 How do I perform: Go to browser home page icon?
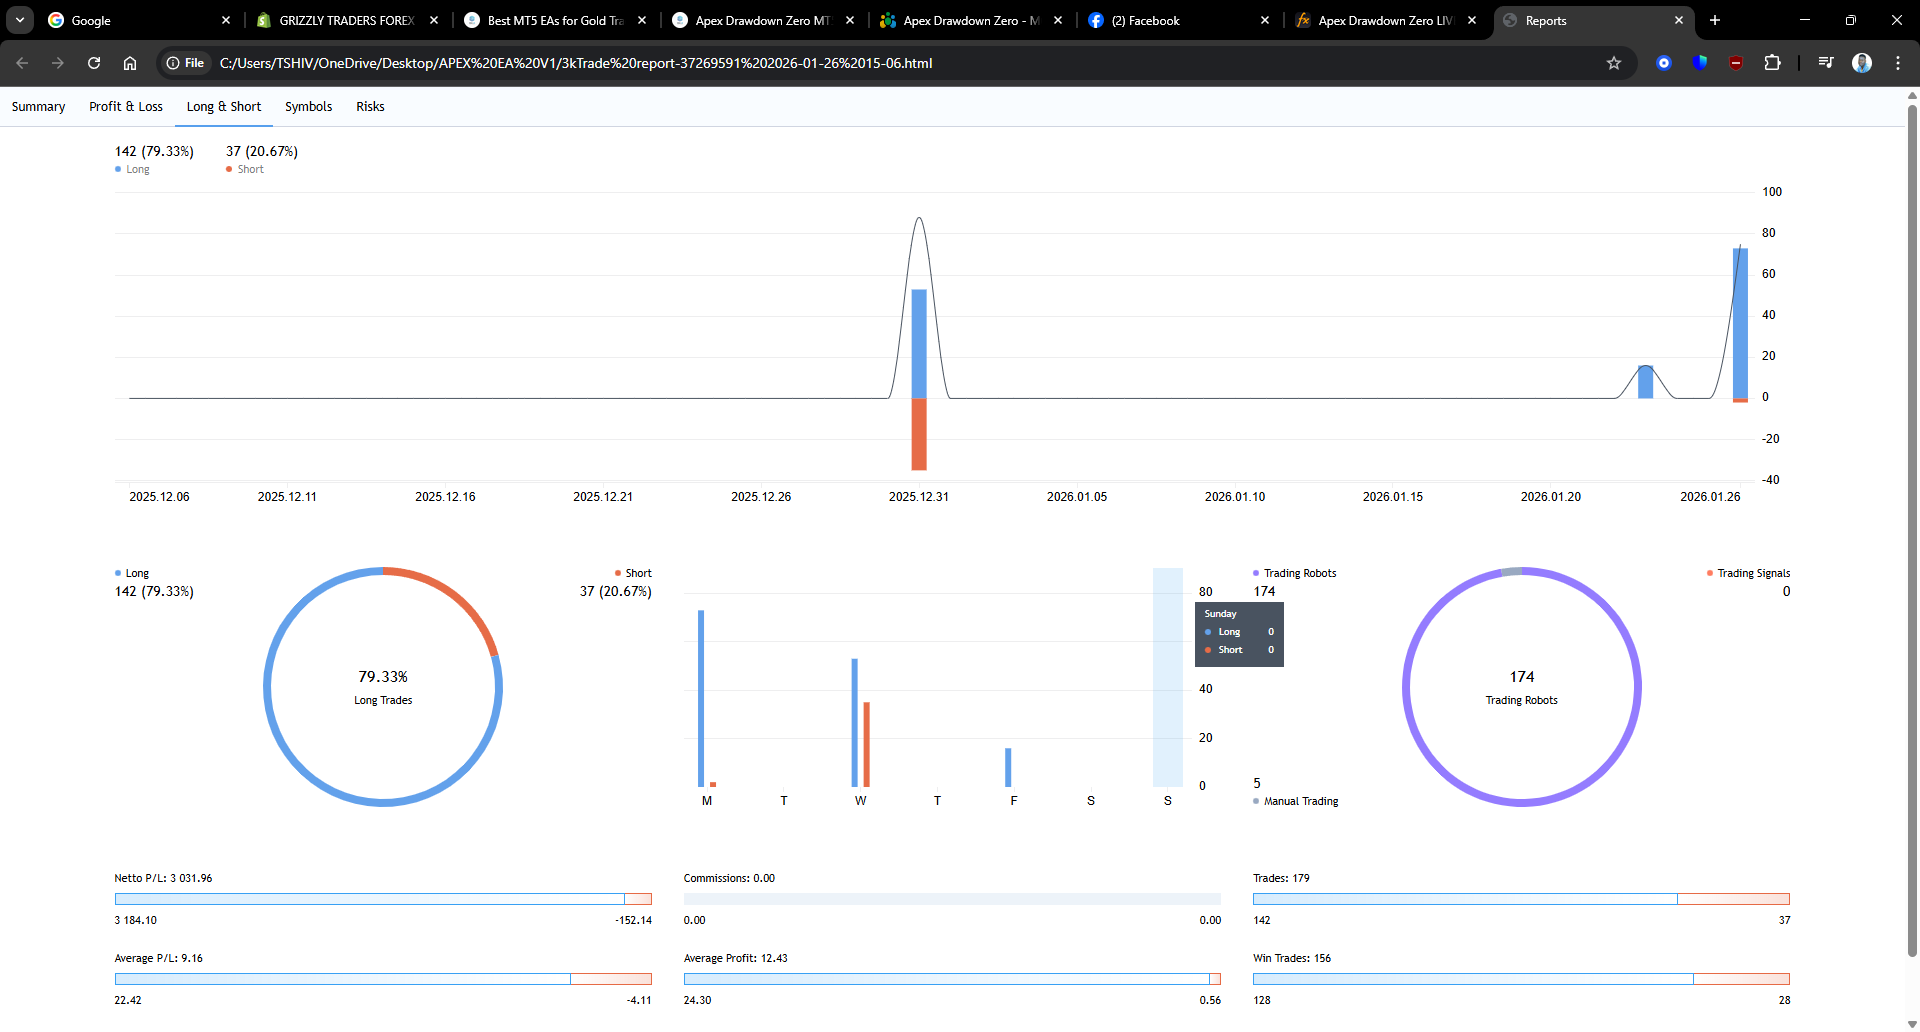130,63
